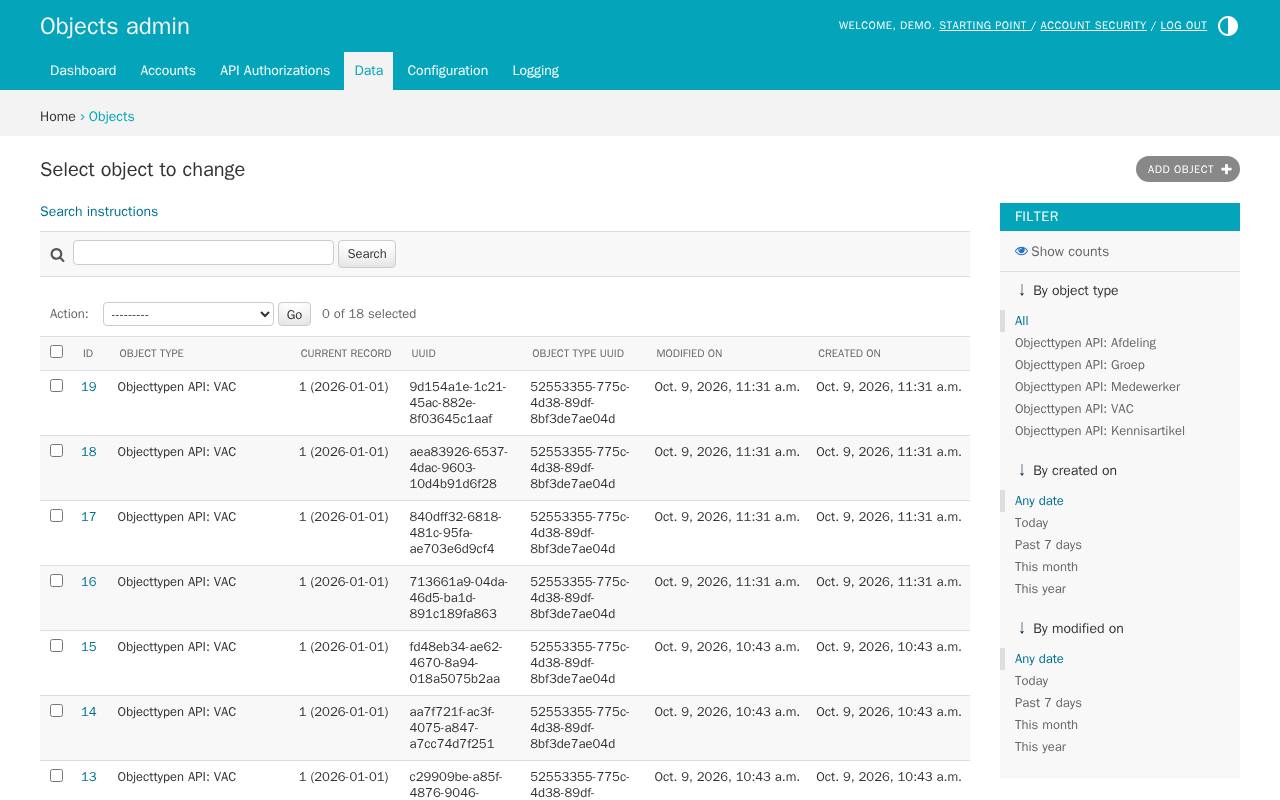Open the Search instructions link
The height and width of the screenshot is (800, 1280).
click(x=99, y=211)
